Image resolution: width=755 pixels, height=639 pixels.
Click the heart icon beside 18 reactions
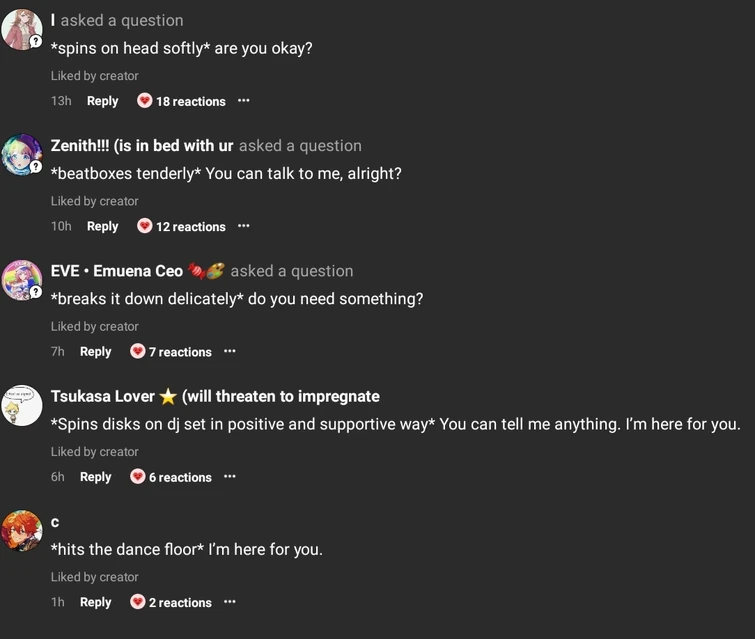point(144,101)
